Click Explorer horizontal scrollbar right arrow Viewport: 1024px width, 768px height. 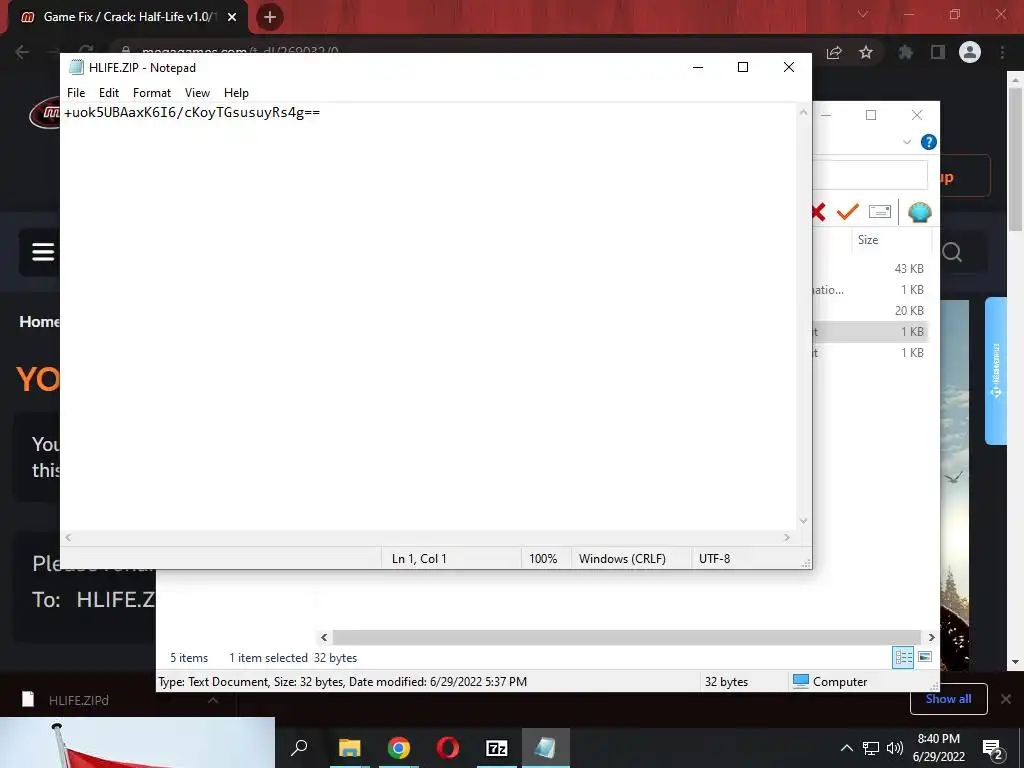point(931,637)
